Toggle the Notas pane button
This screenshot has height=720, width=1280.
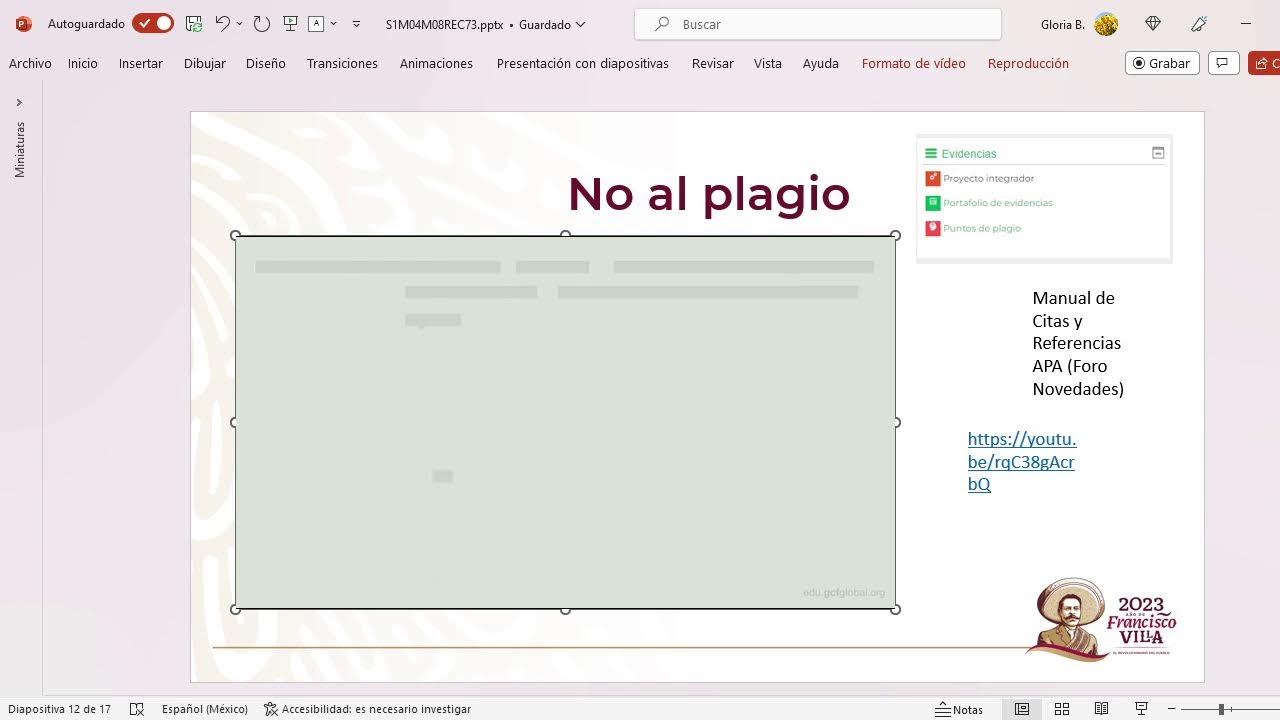959,709
